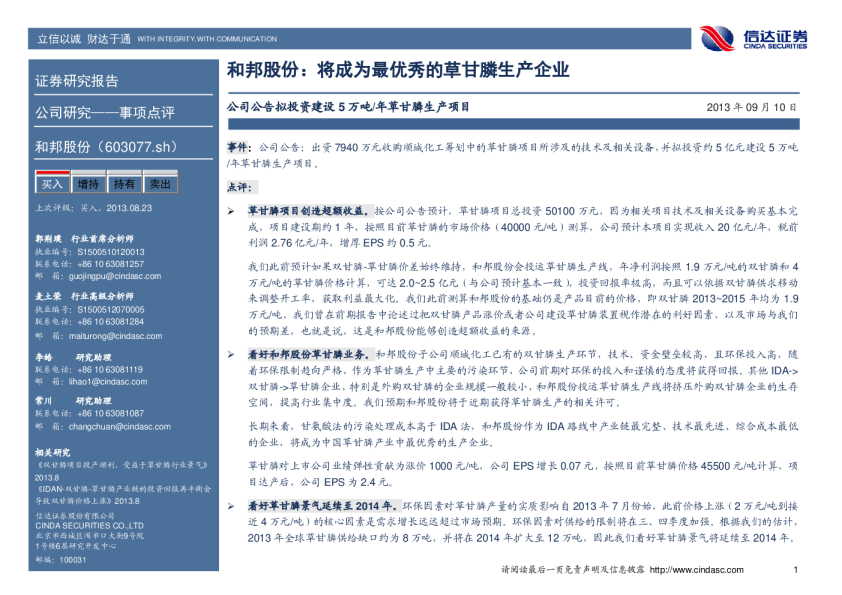
Task: Select the 持有 rating box
Action: point(124,184)
